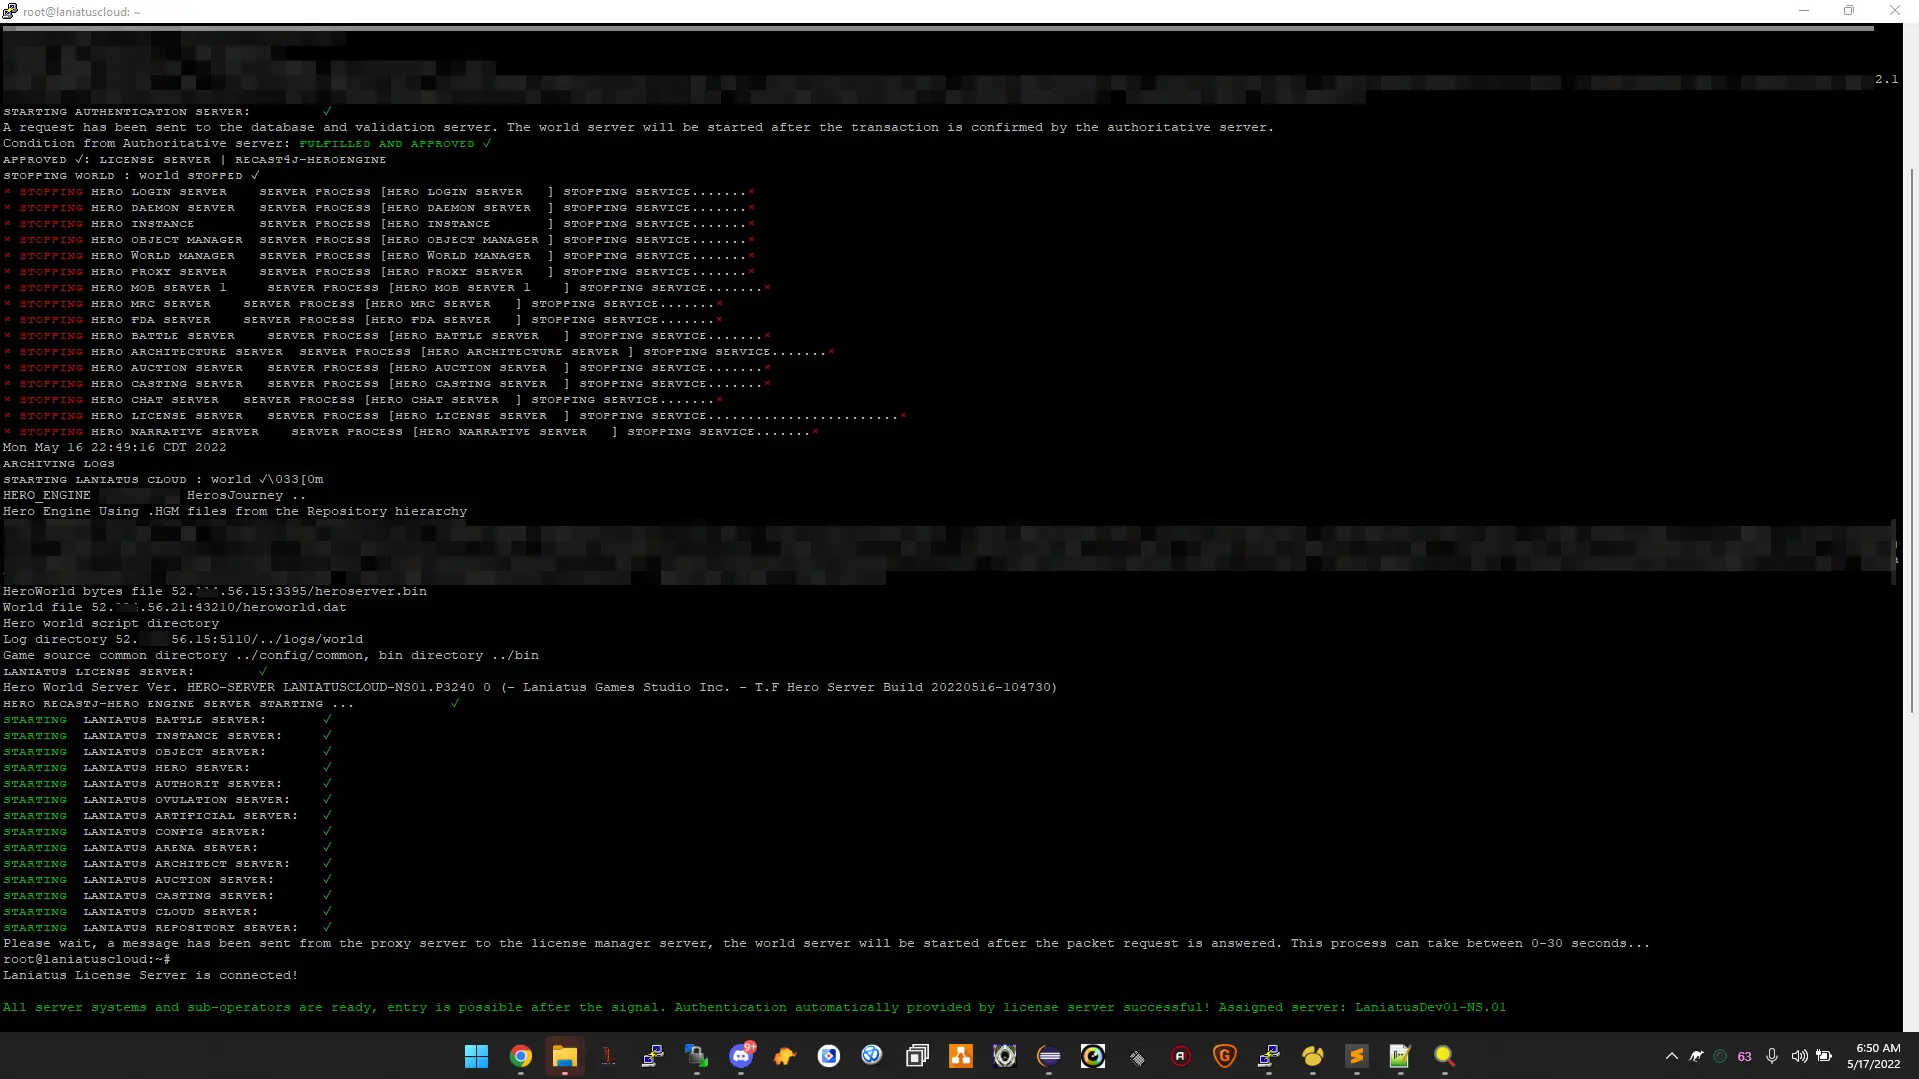Viewport: 1919px width, 1079px height.
Task: Click the stacked windows taskbar icon
Action: [x=917, y=1056]
